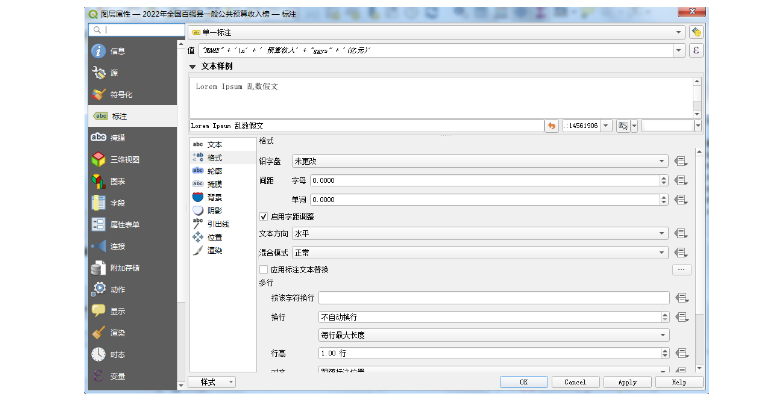Open the 三维视图 (3D View) page
Viewport: 773px width, 413px height.
[132, 159]
